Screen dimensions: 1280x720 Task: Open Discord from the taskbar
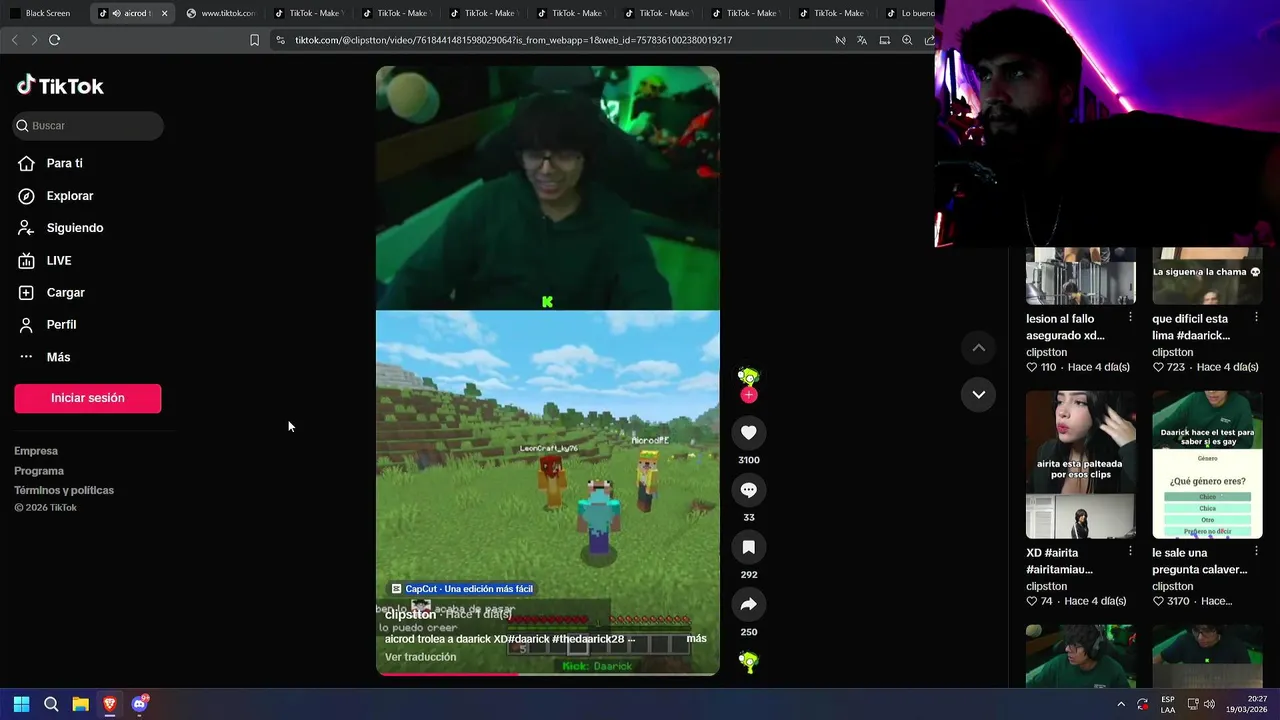point(139,704)
